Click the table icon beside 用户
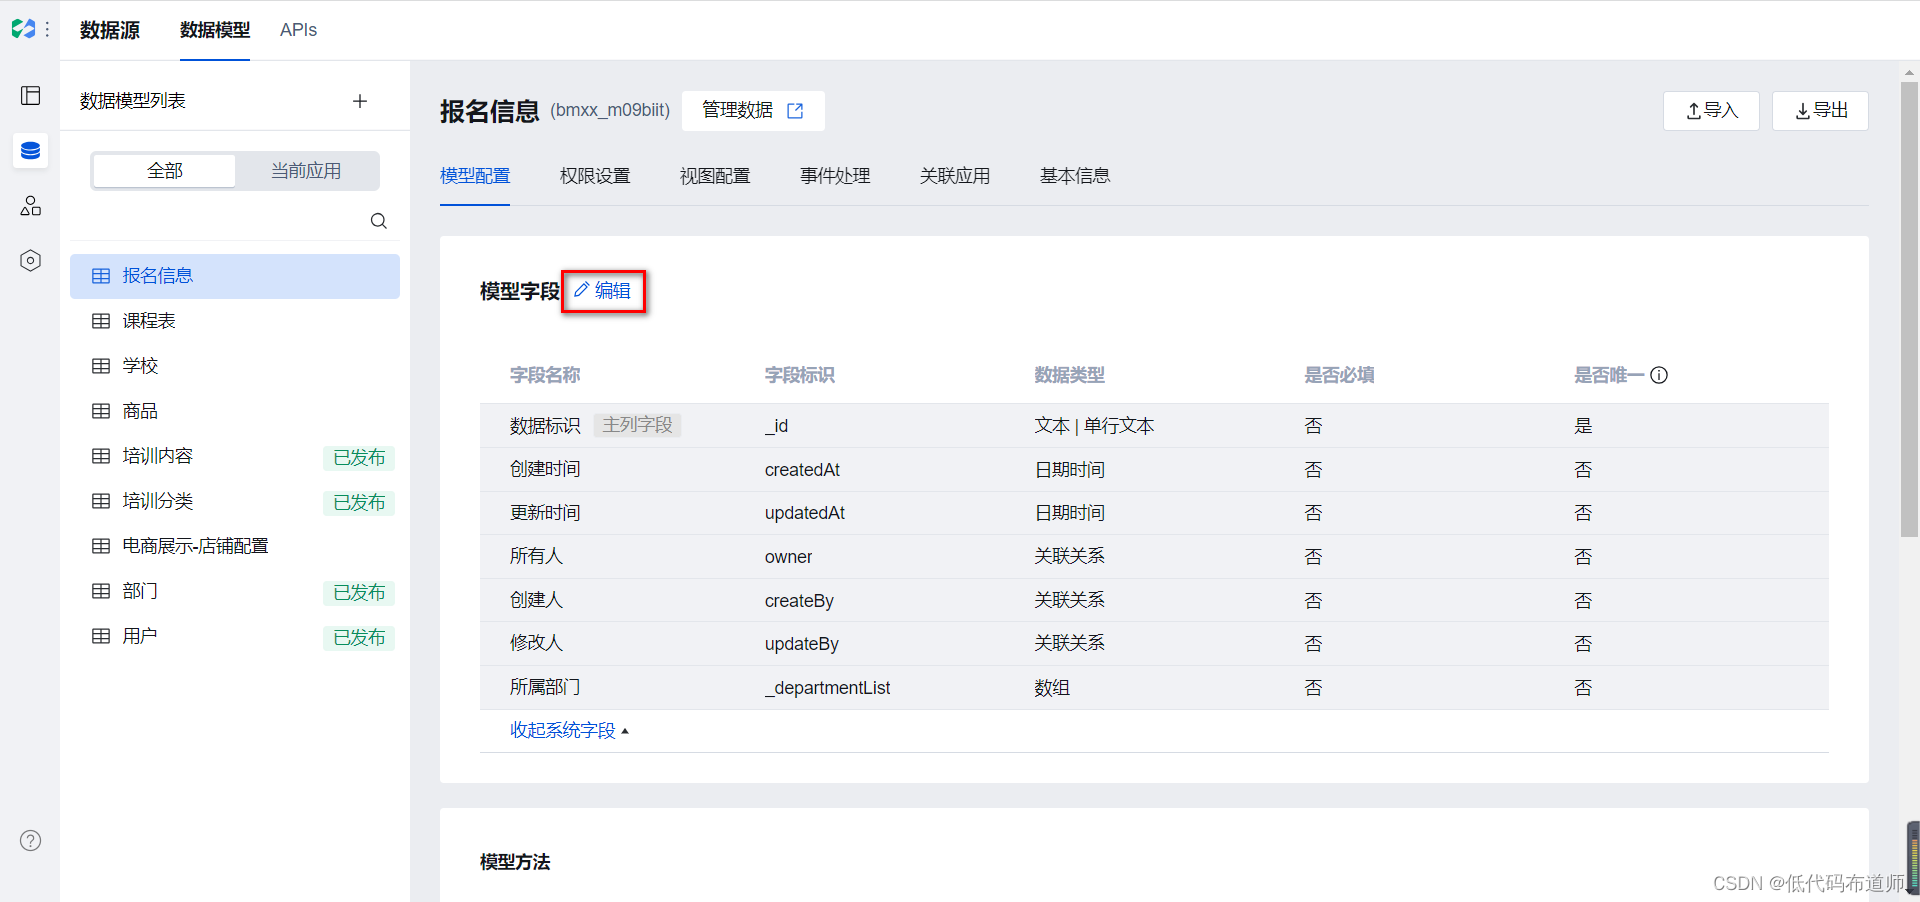1920x902 pixels. 101,636
